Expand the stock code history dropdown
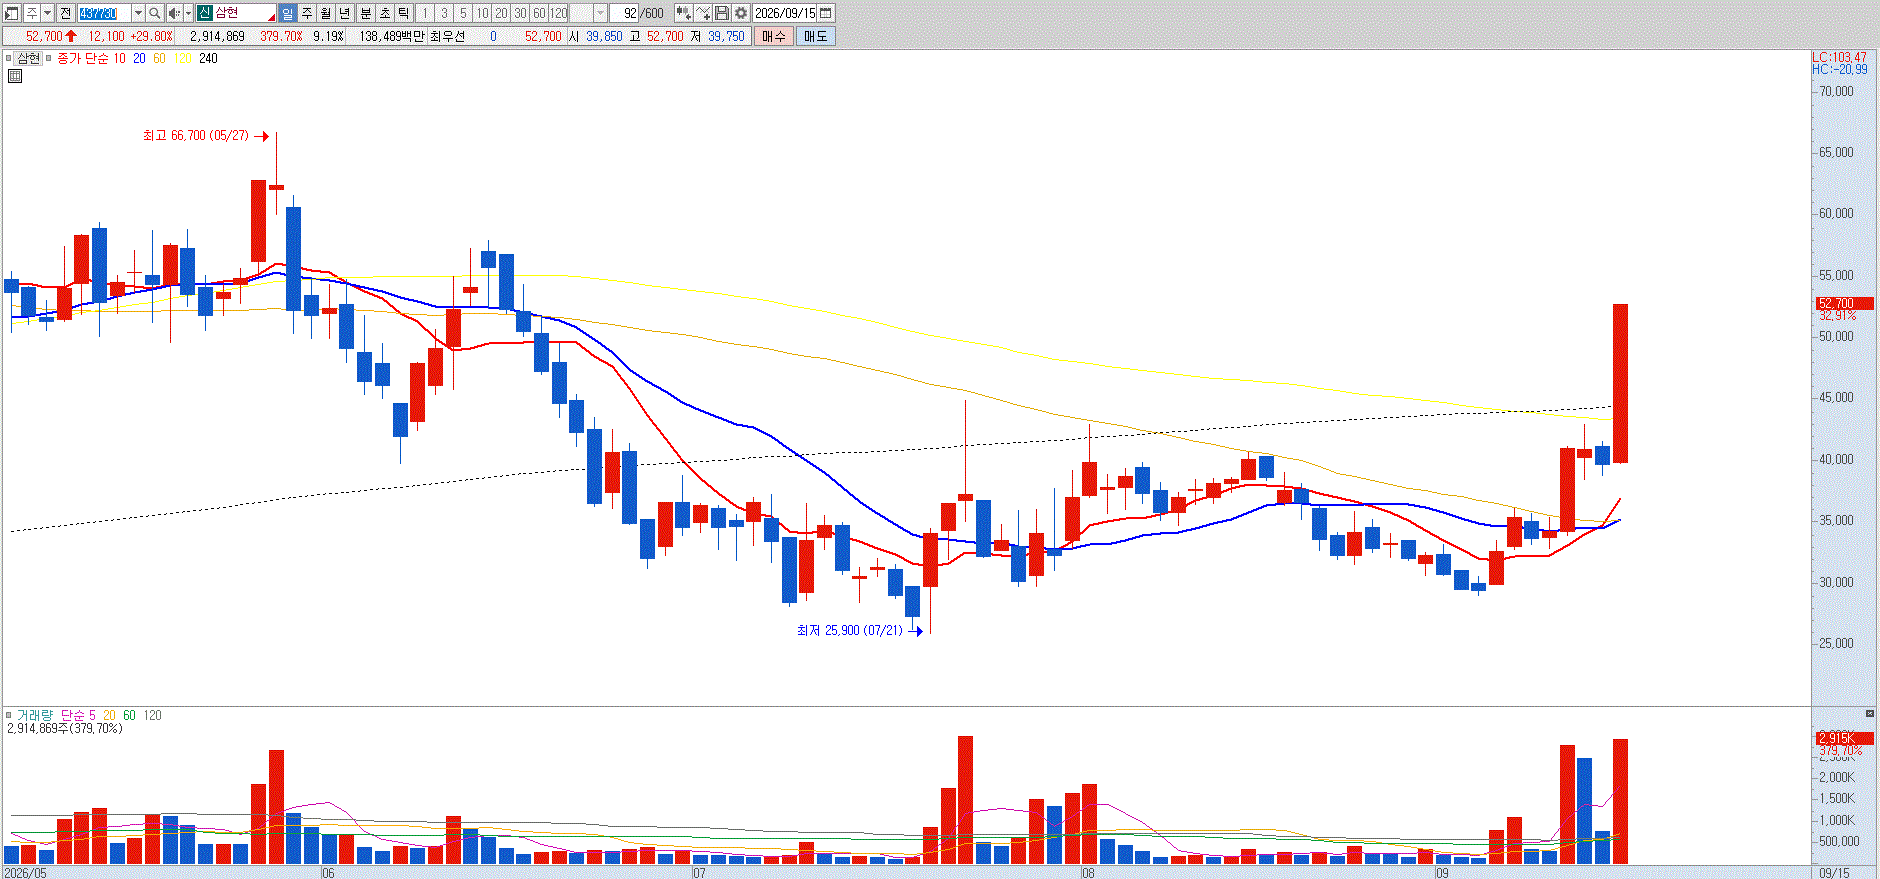Viewport: 1880px width, 879px height. (x=138, y=13)
